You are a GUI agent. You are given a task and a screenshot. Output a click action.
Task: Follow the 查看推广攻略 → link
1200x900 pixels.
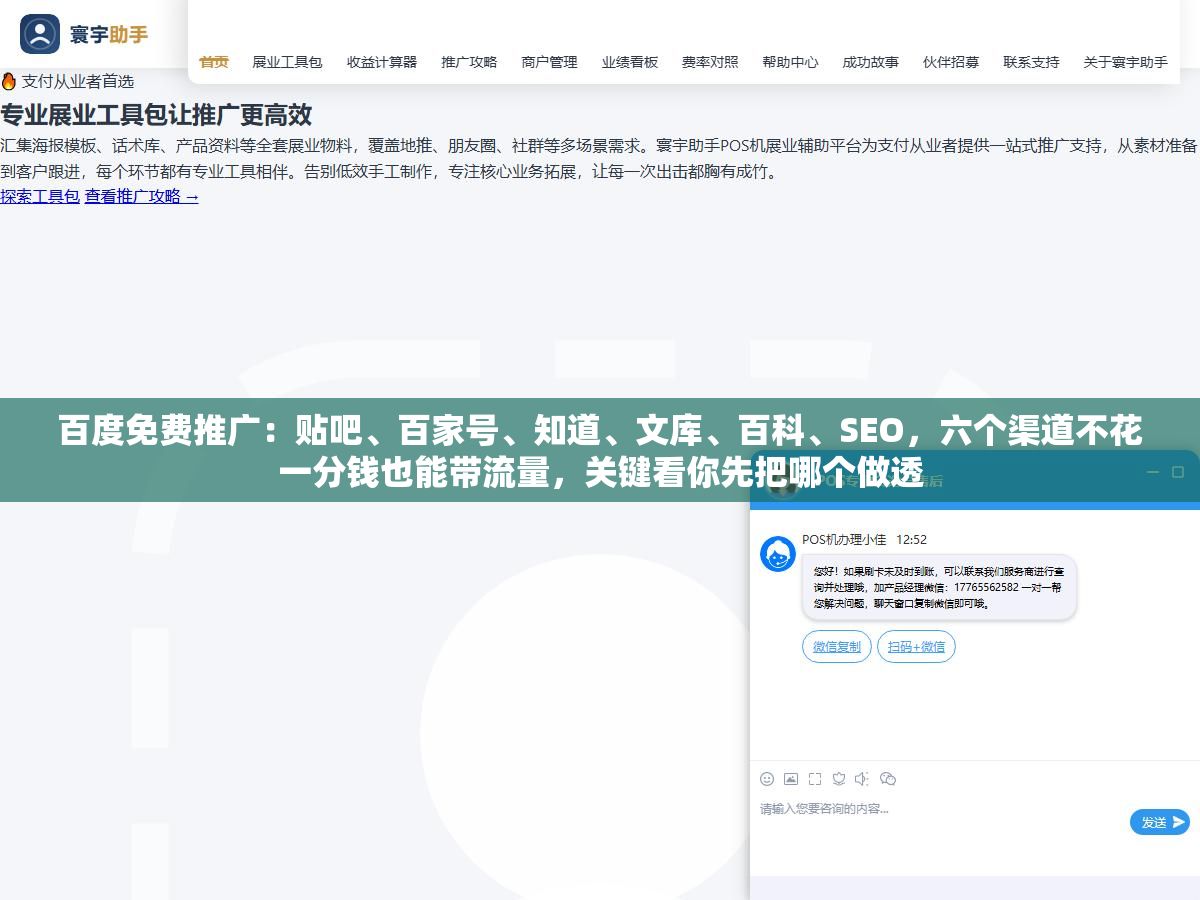(142, 197)
